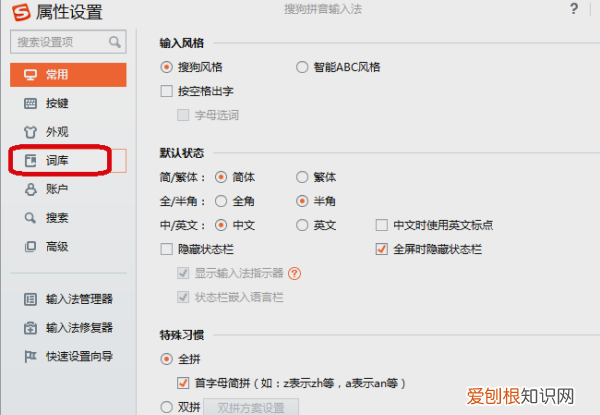Select 搜狗风格 radio button
Image resolution: width=600 pixels, height=415 pixels.
click(166, 67)
